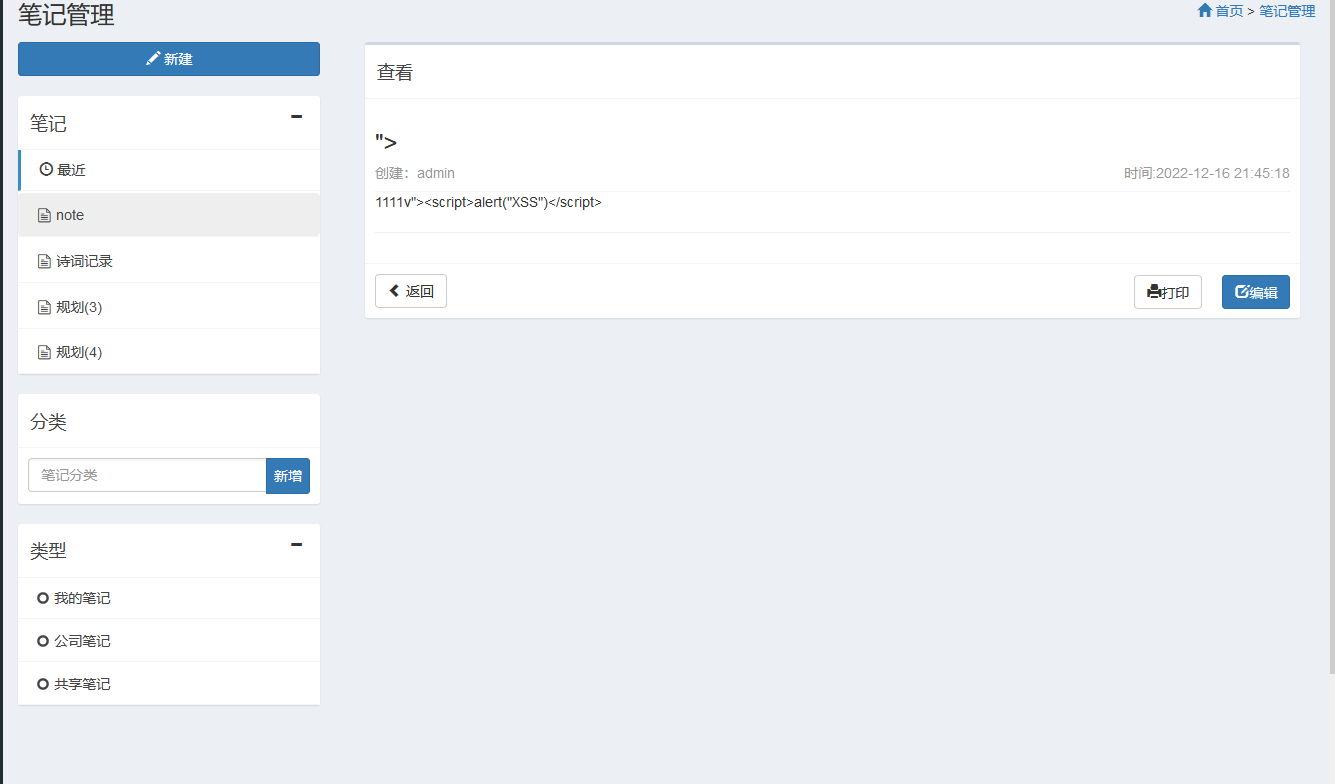This screenshot has height=784, width=1335.
Task: Click the pencil icon on 新建 button
Action: pyautogui.click(x=153, y=59)
